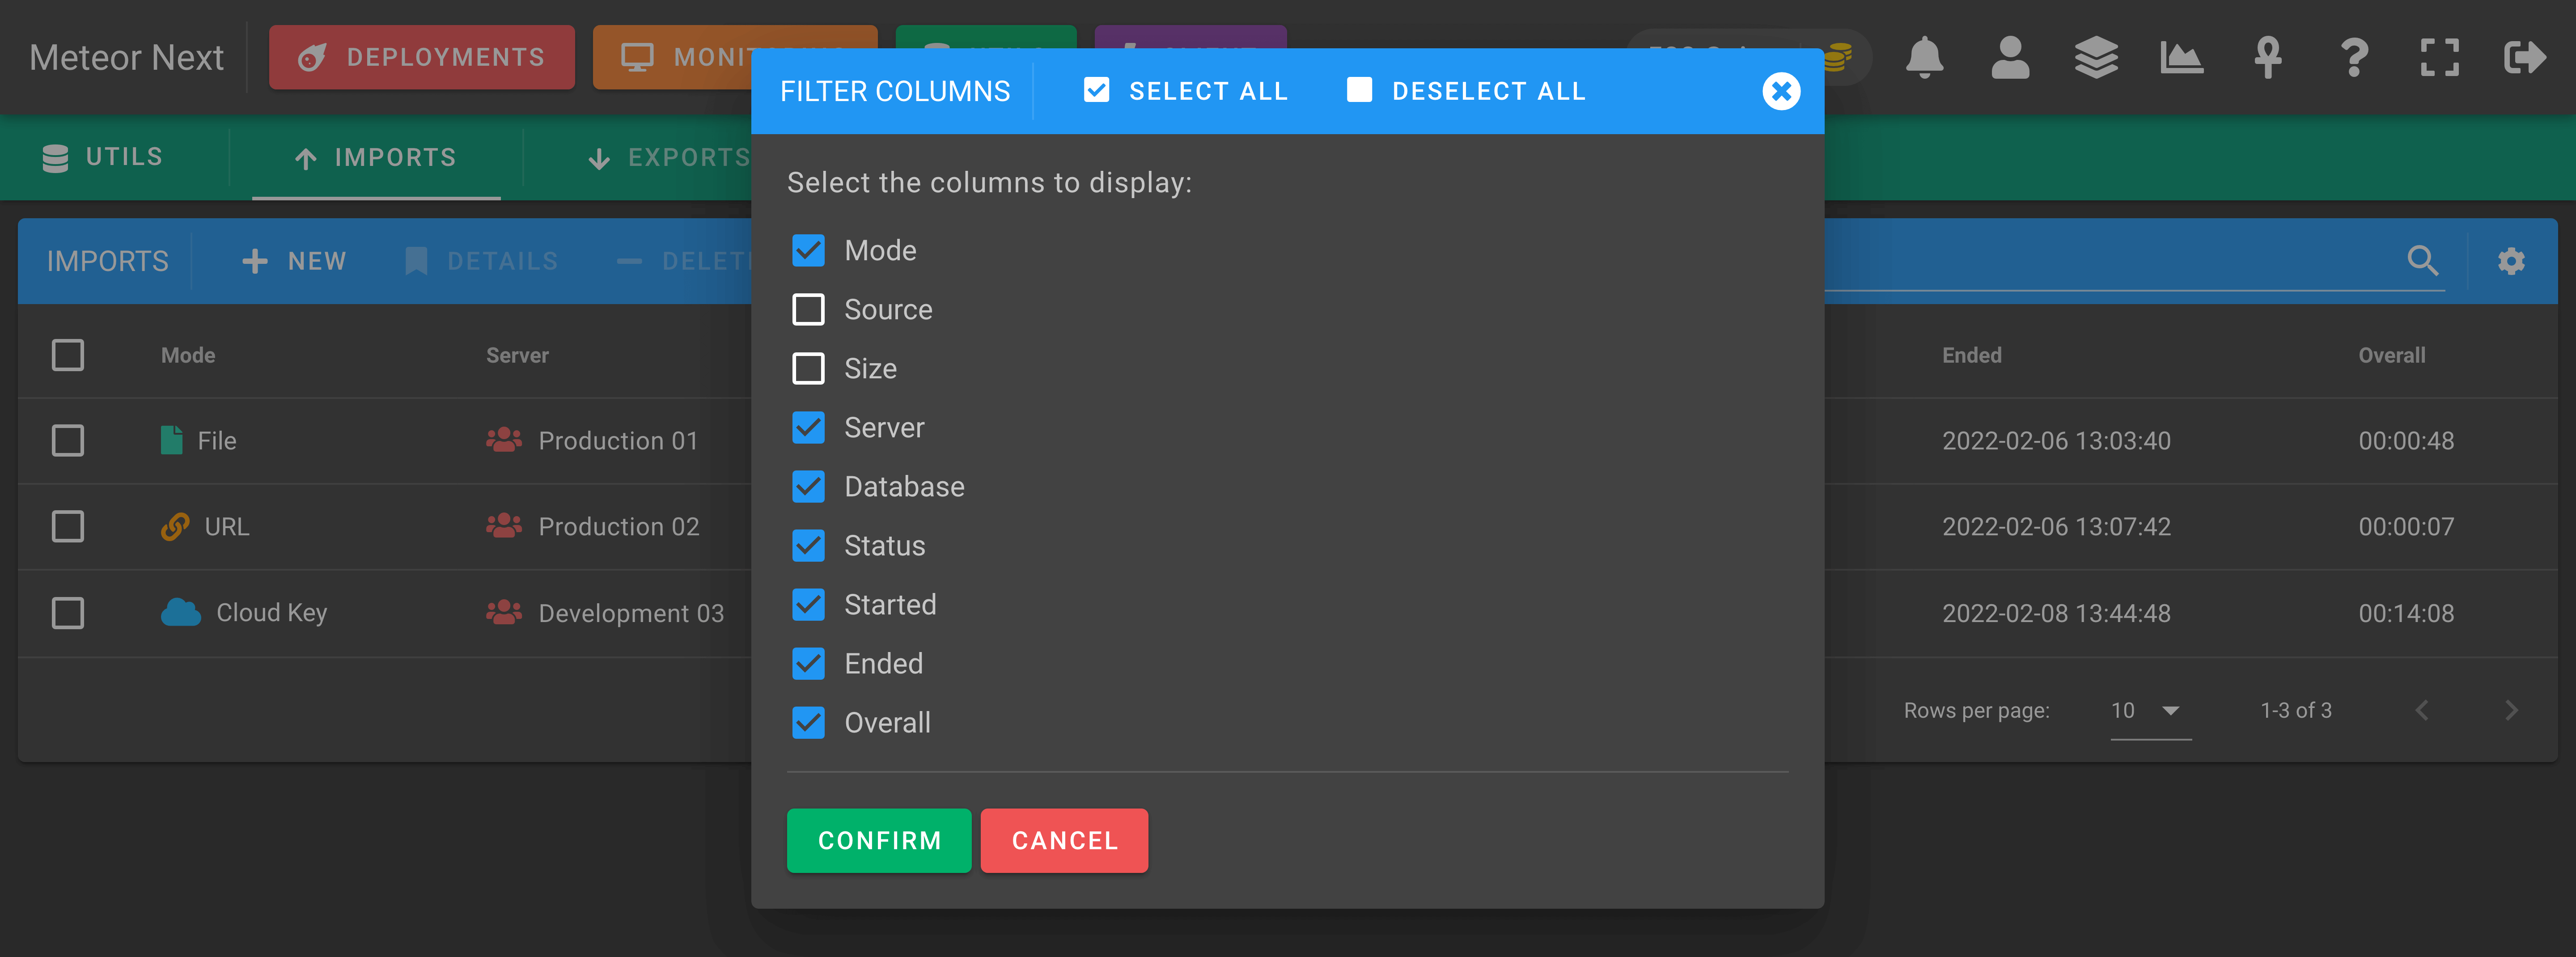Click the Production 02 server group icon
Screen dimensions: 2576x957
(504, 526)
